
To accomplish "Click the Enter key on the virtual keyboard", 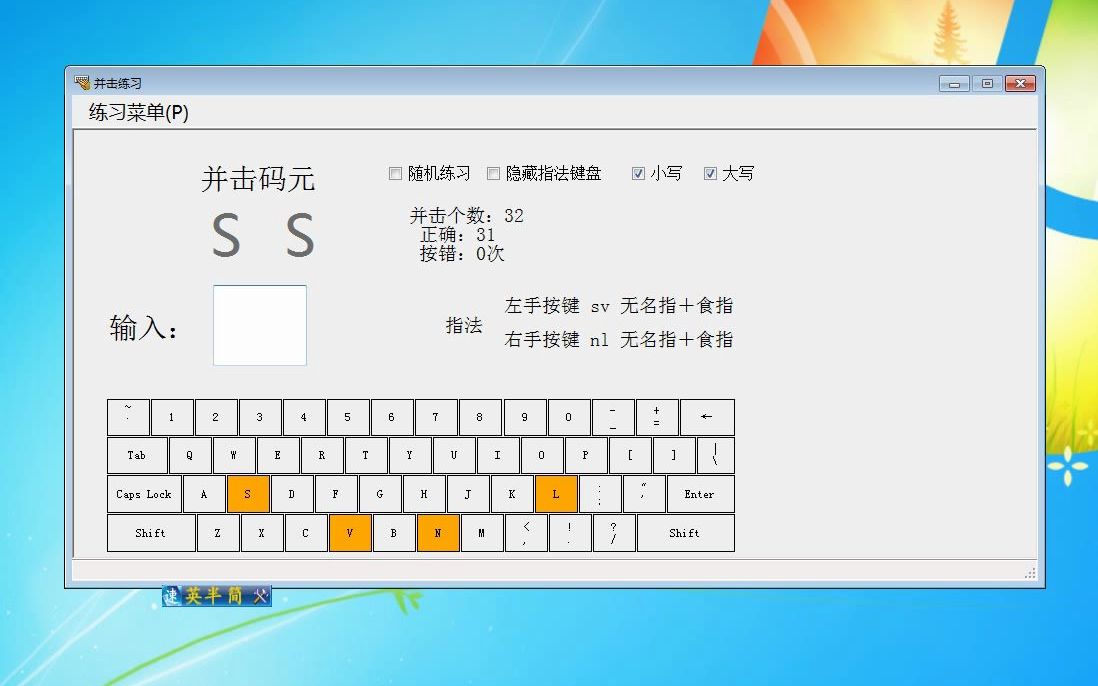I will point(700,494).
